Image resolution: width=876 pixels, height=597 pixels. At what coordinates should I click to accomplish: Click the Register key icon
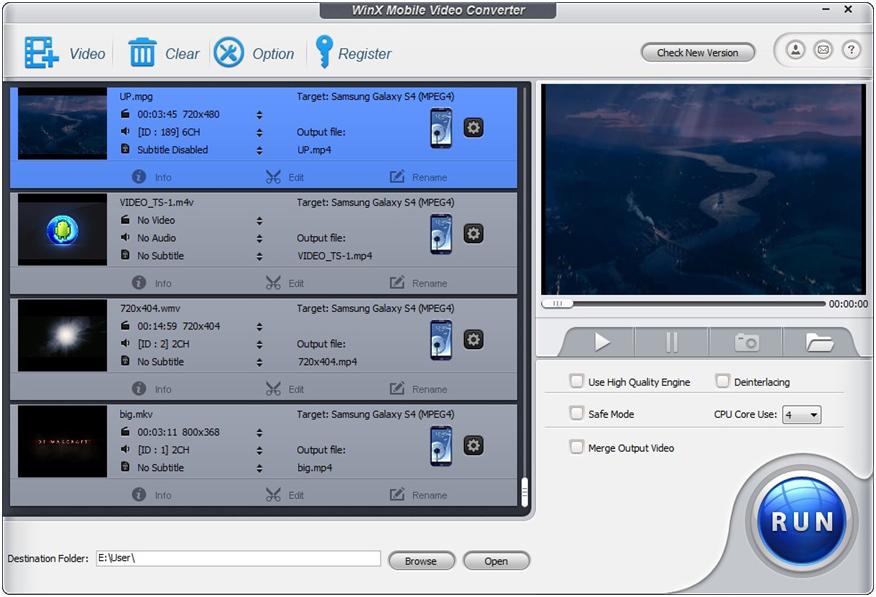click(x=324, y=52)
